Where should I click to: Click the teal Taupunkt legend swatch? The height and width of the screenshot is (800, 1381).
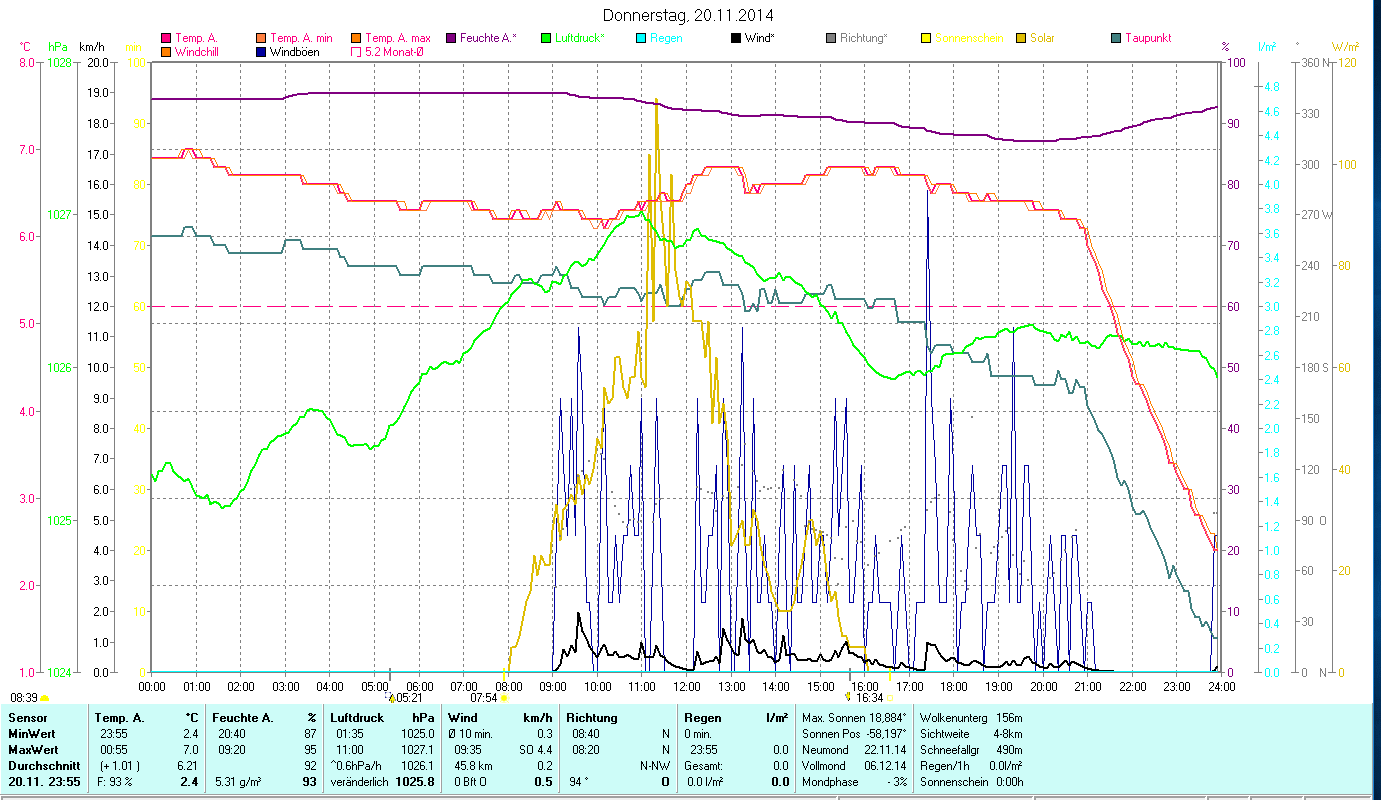pos(1116,39)
